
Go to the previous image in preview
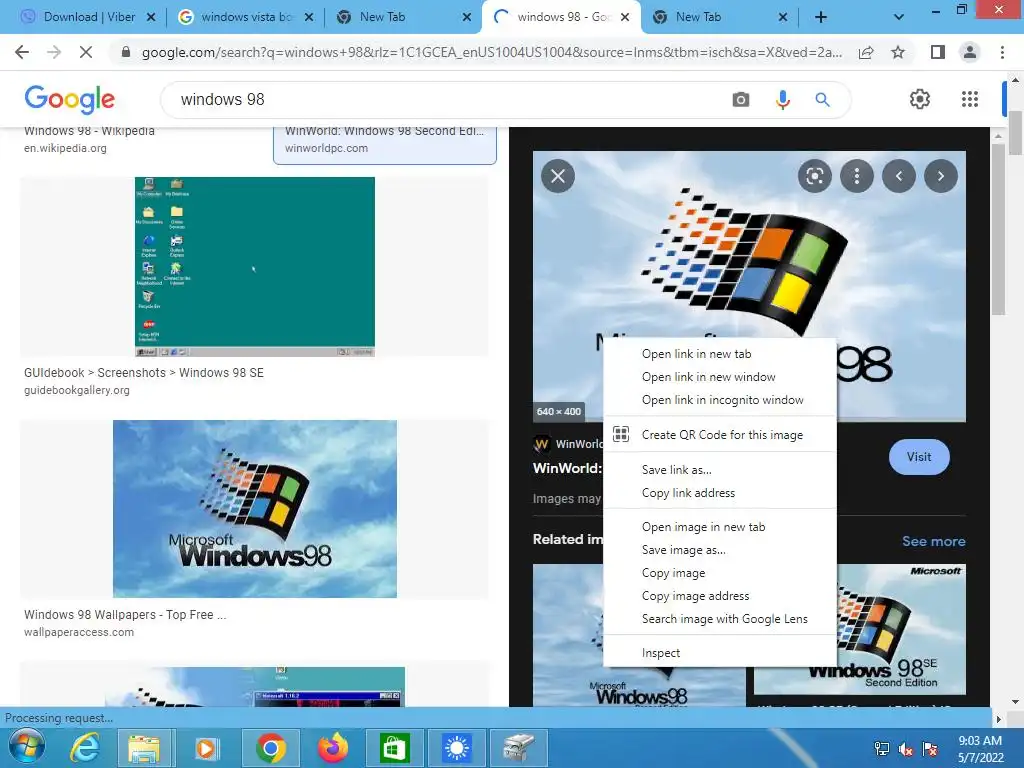(899, 176)
